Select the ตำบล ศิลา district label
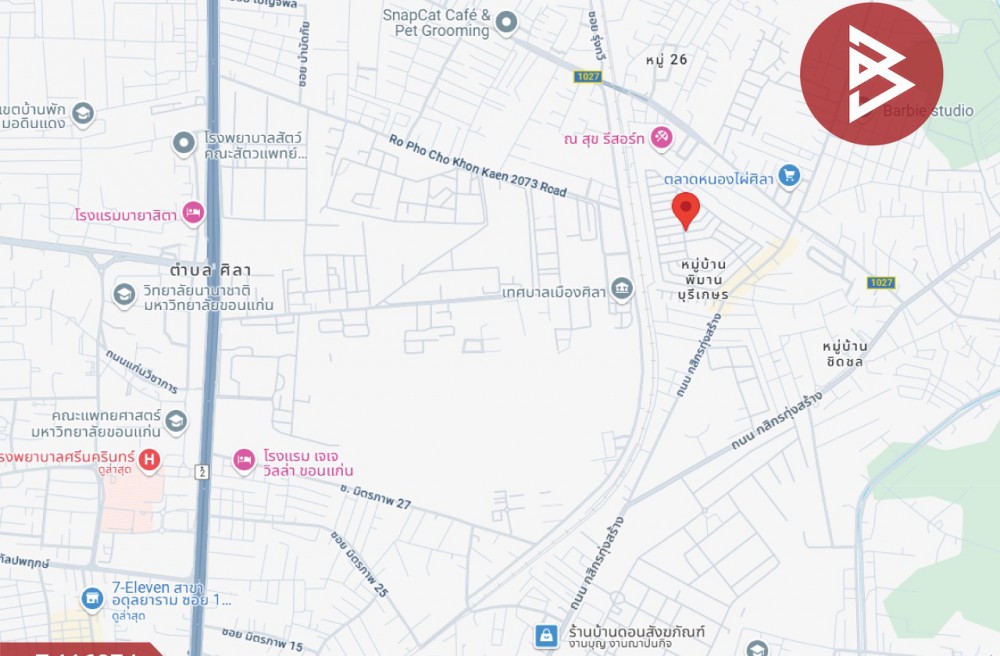This screenshot has height=656, width=1000. 210,270
